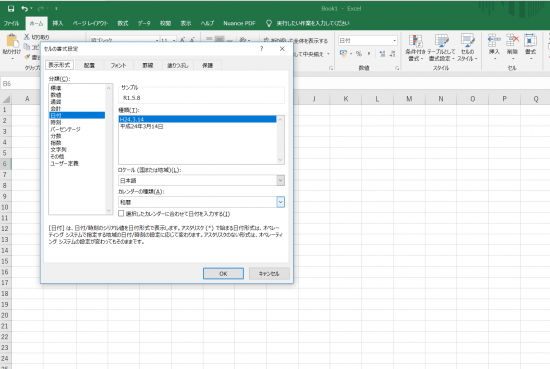Select the 表示形式 (Number) dialog tab
The height and width of the screenshot is (369, 550).
coord(59,65)
